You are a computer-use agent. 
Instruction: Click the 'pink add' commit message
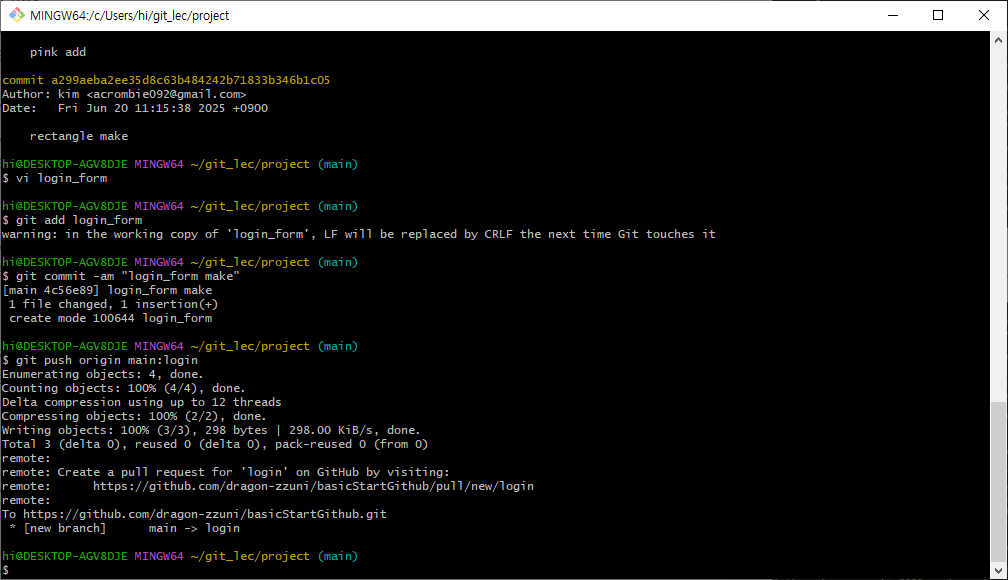[x=58, y=52]
